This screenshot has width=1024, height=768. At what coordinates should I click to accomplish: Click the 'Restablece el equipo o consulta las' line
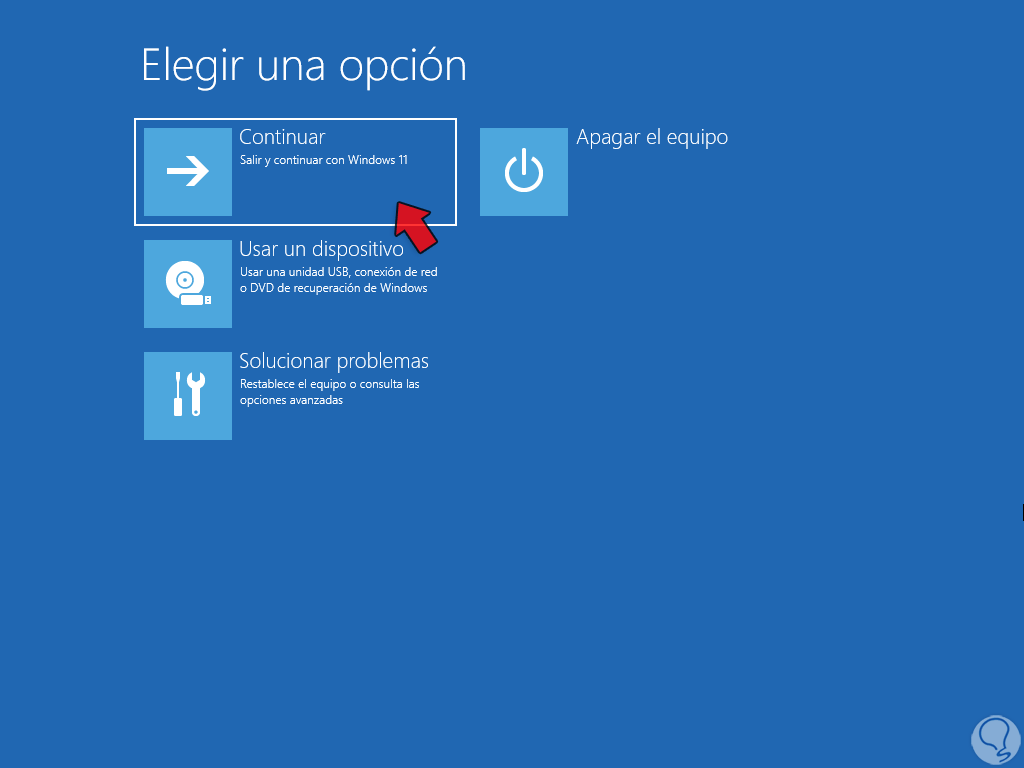(329, 384)
